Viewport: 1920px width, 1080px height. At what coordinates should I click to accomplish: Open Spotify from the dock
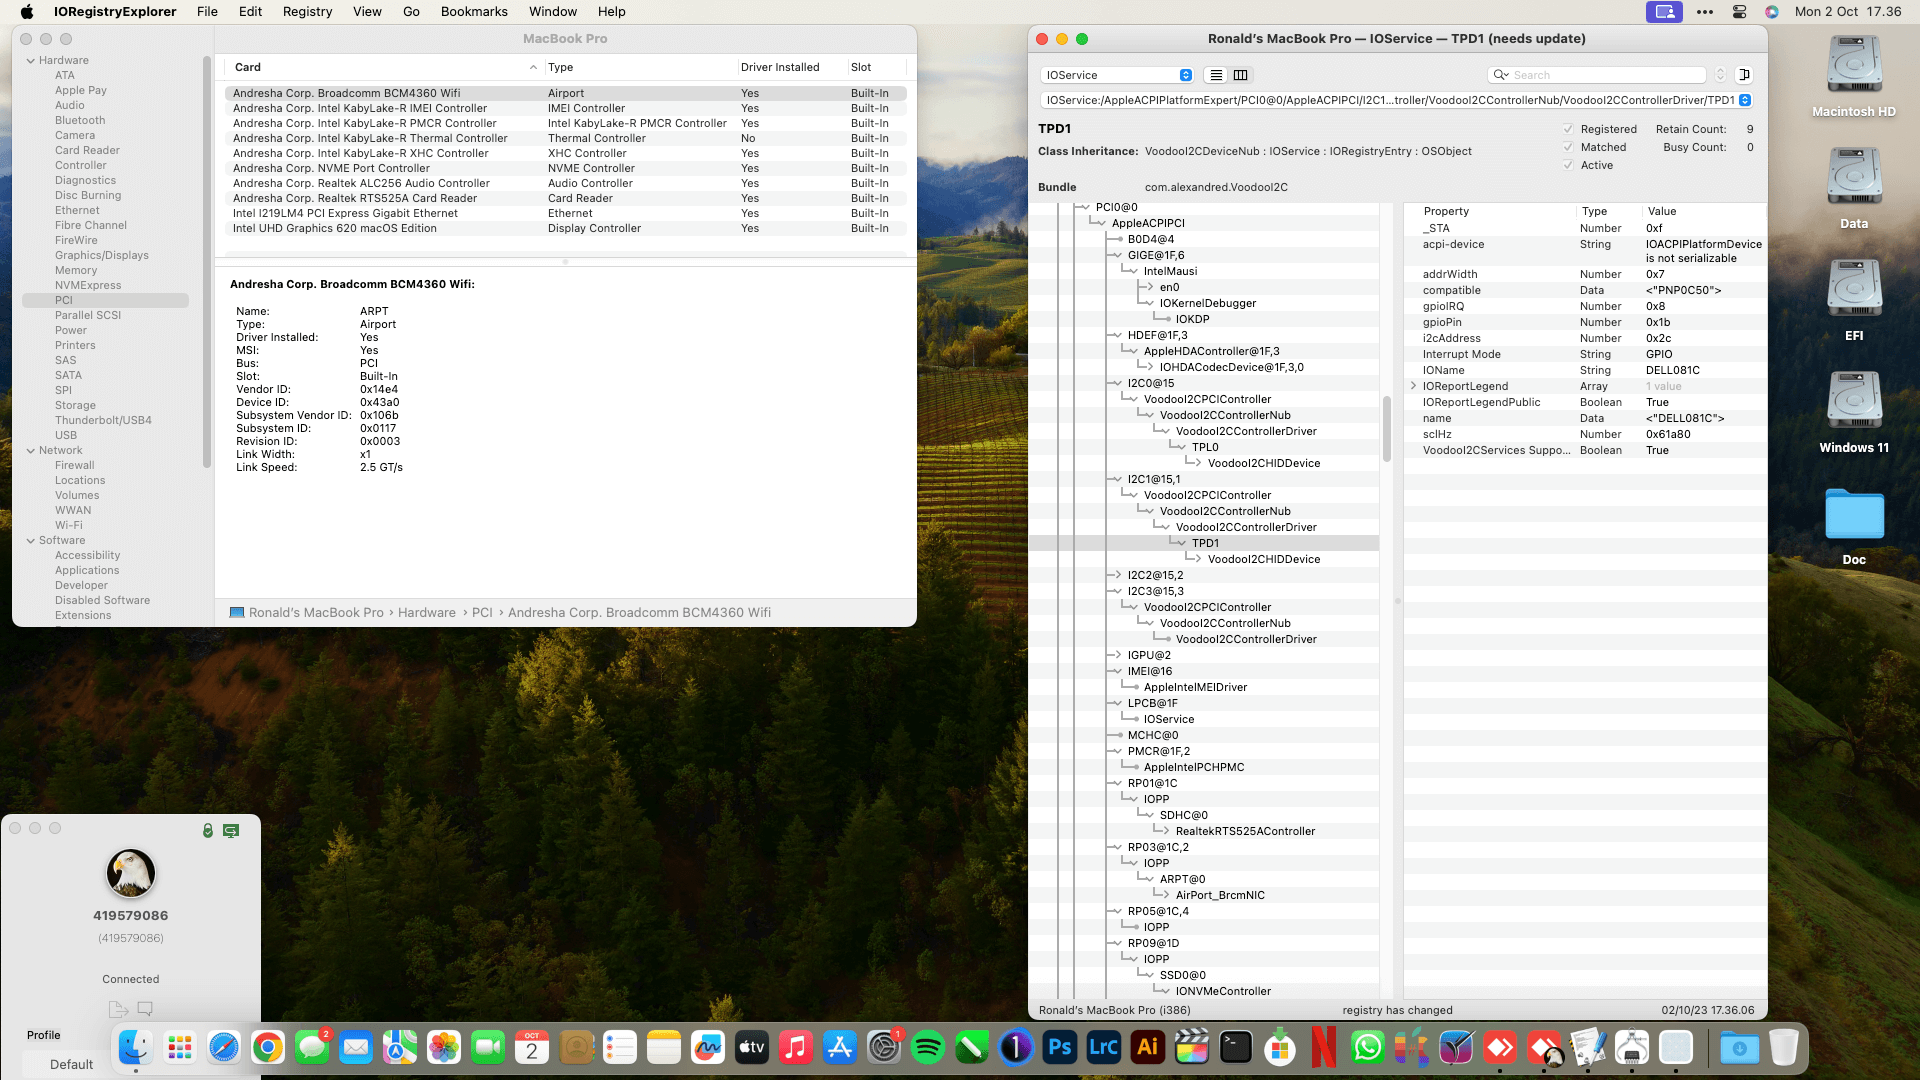click(928, 1047)
